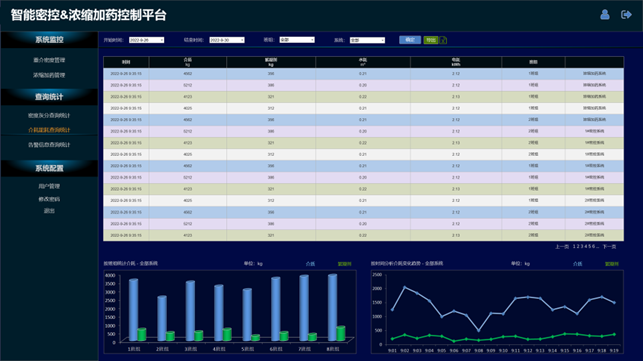Open 用户管理 in system configuration
The width and height of the screenshot is (643, 361).
pyautogui.click(x=49, y=186)
